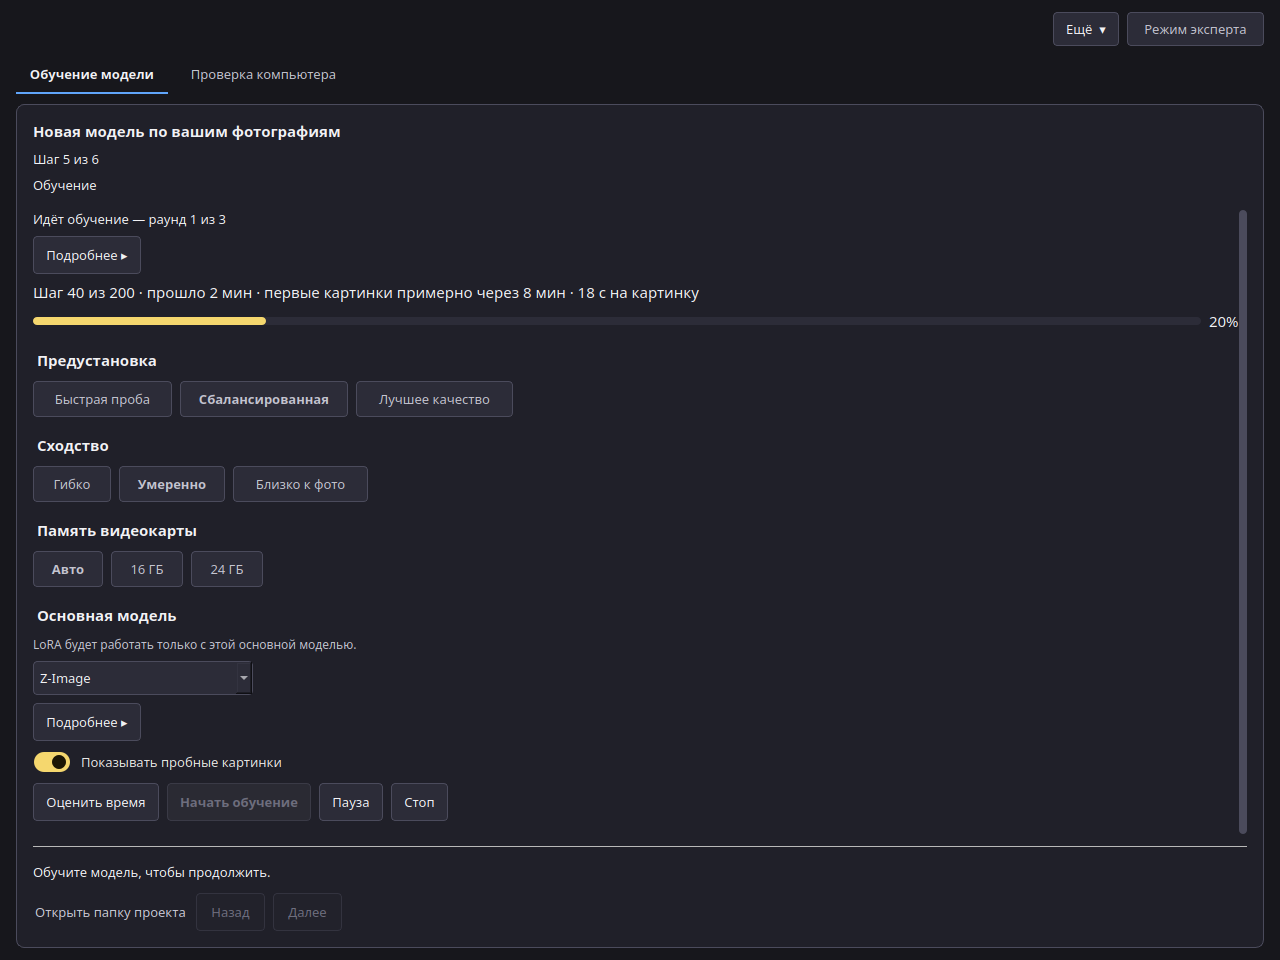Viewport: 1280px width, 960px height.
Task: Choose the Лучшее качество preset
Action: coord(434,399)
